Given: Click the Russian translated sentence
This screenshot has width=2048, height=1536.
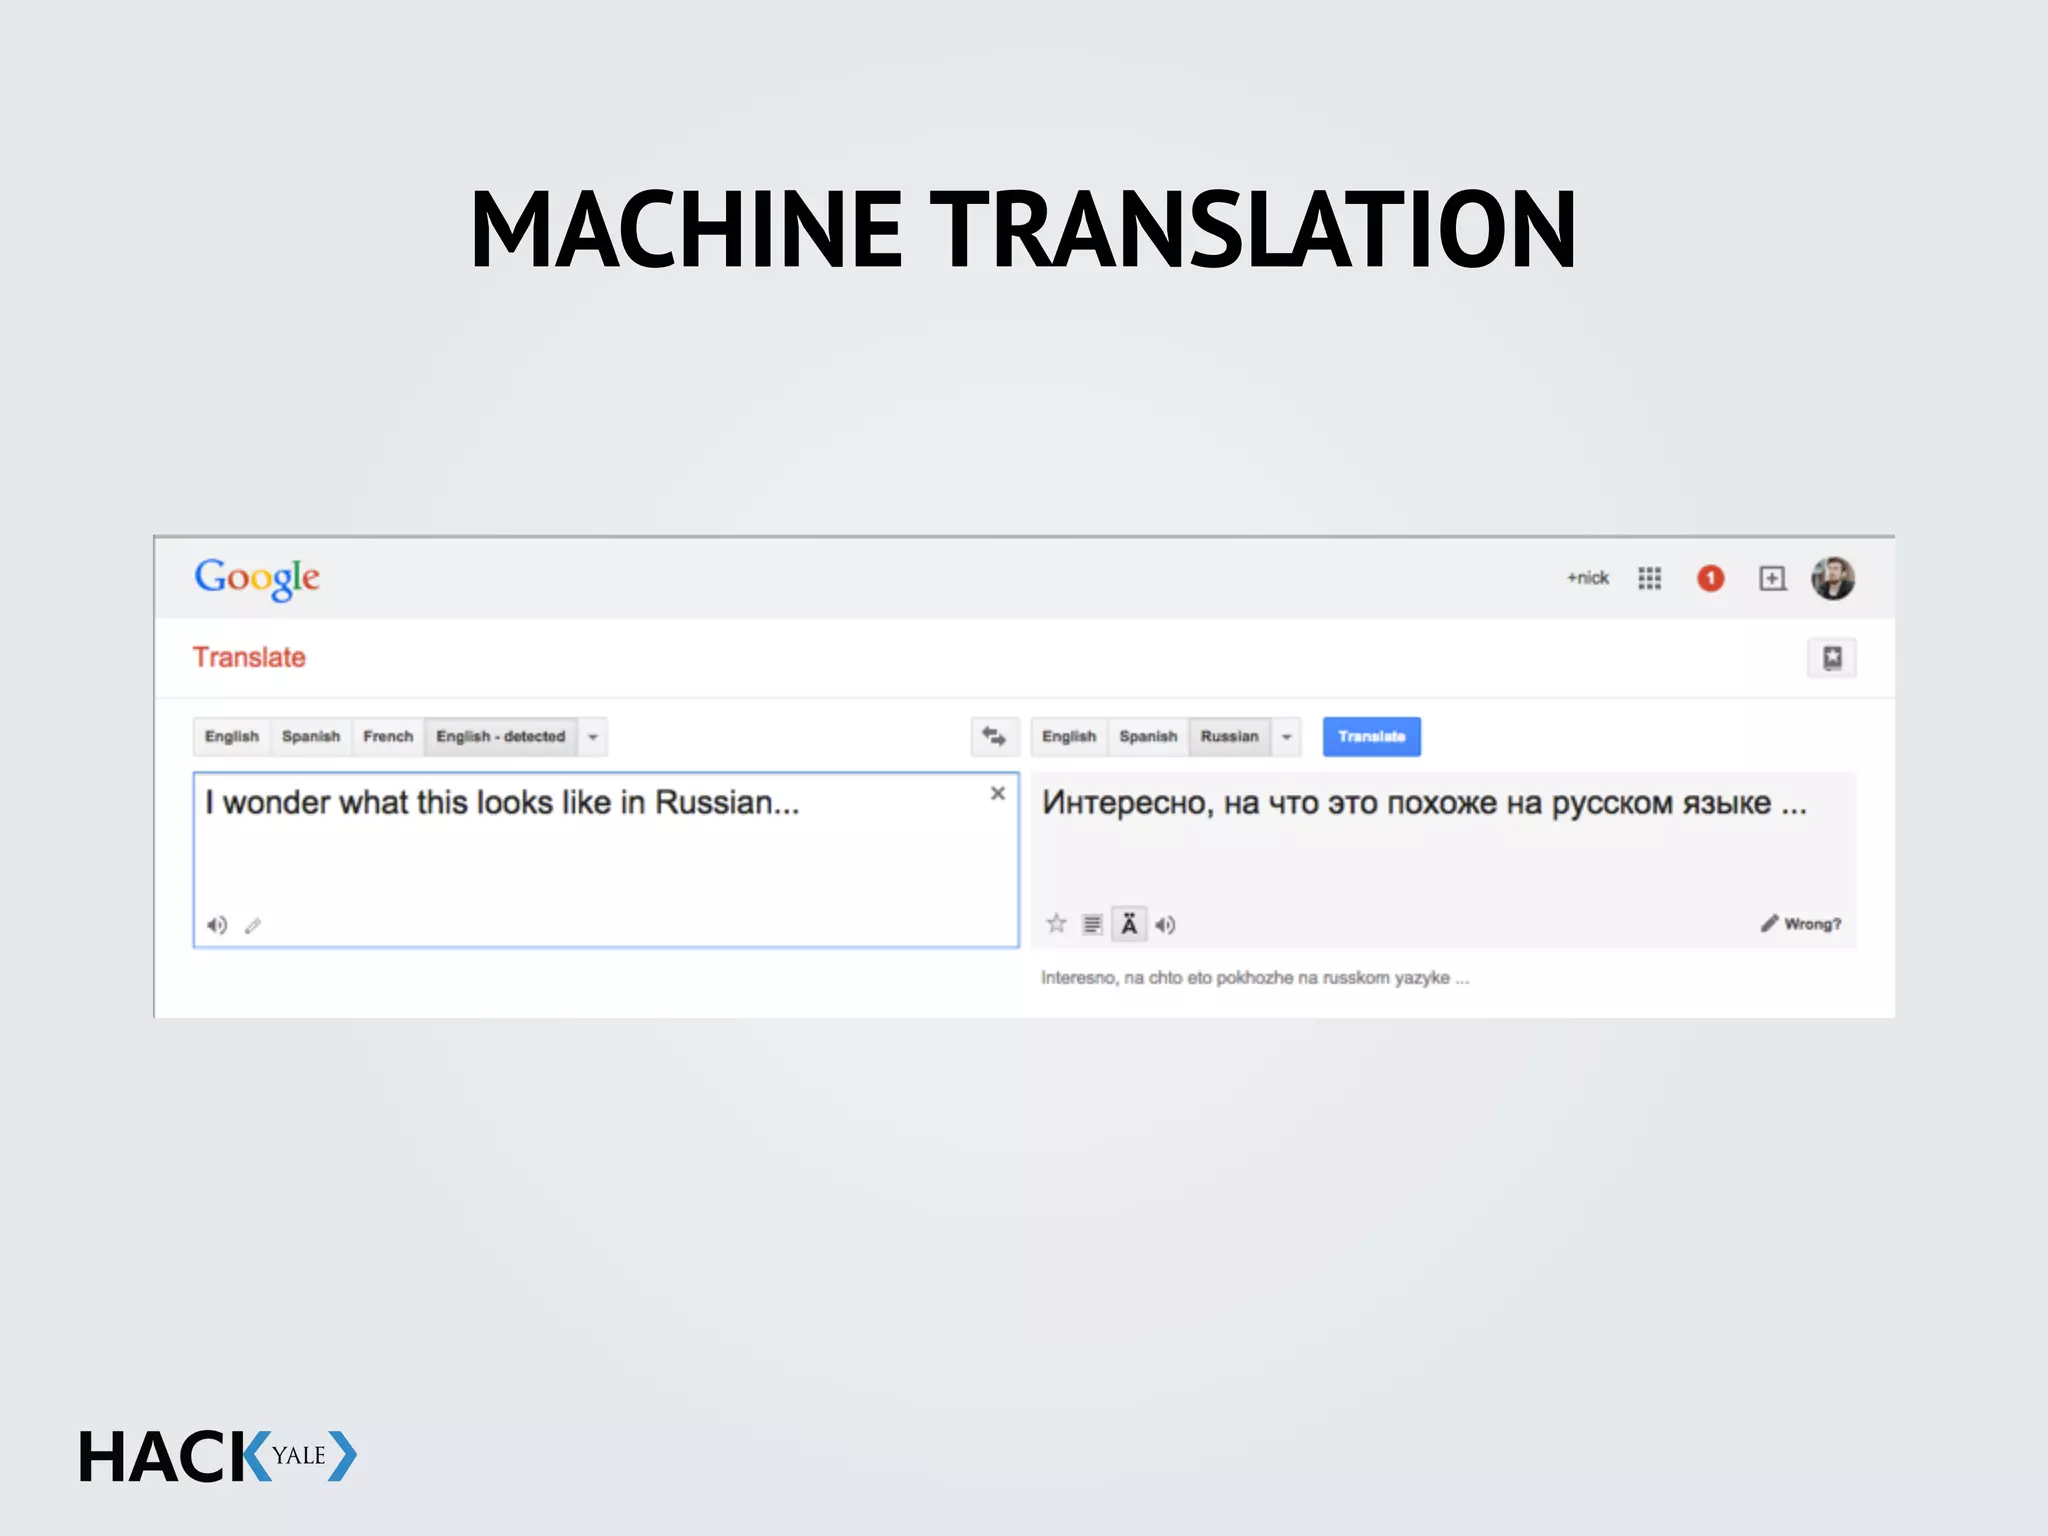Looking at the screenshot, I should point(1424,803).
